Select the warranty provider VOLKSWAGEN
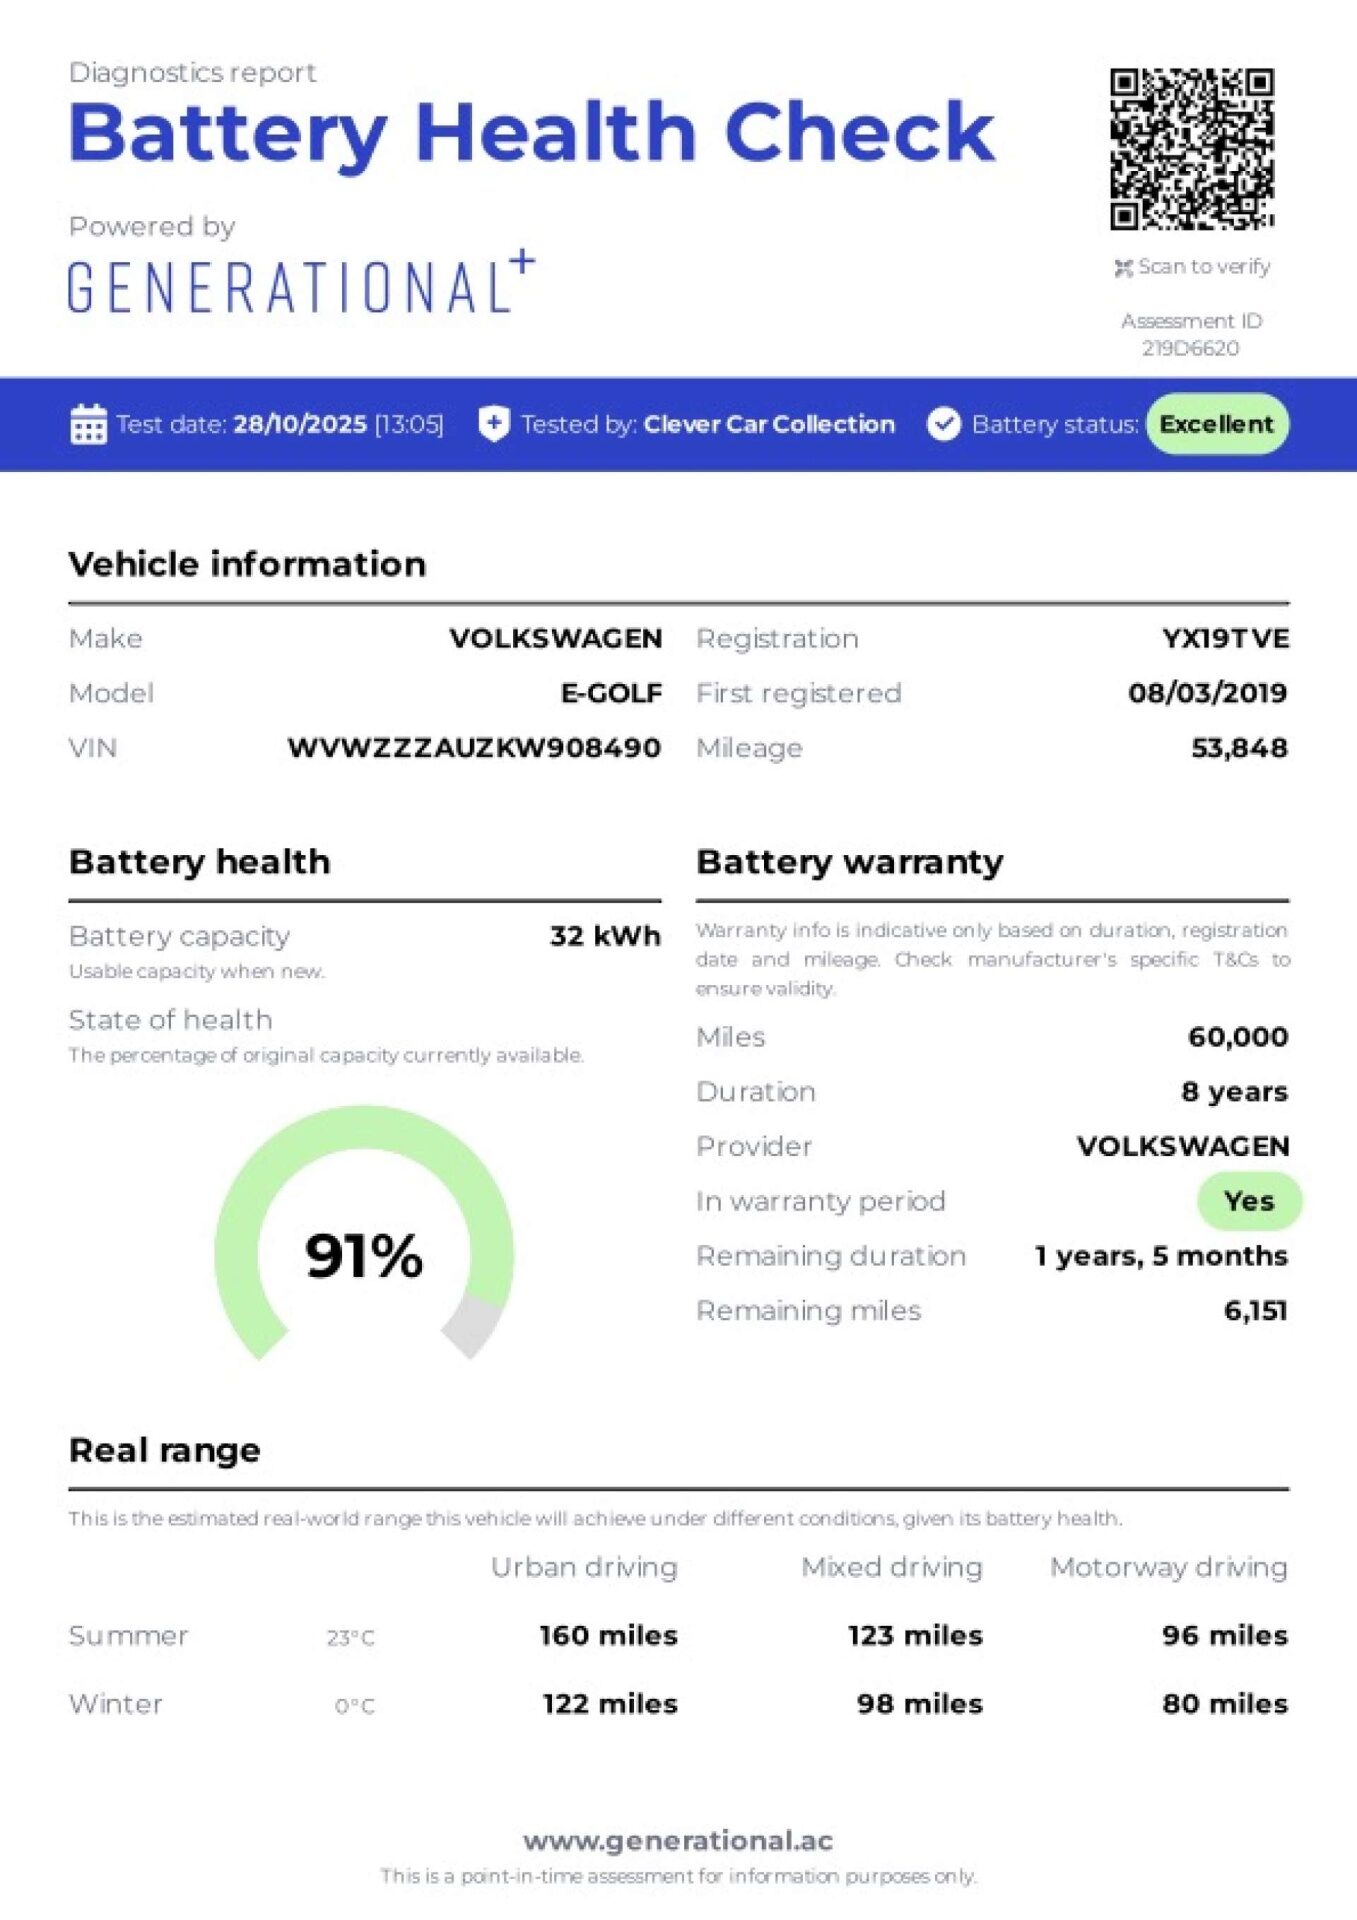Screen dimensions: 1357x1920 1183,1146
